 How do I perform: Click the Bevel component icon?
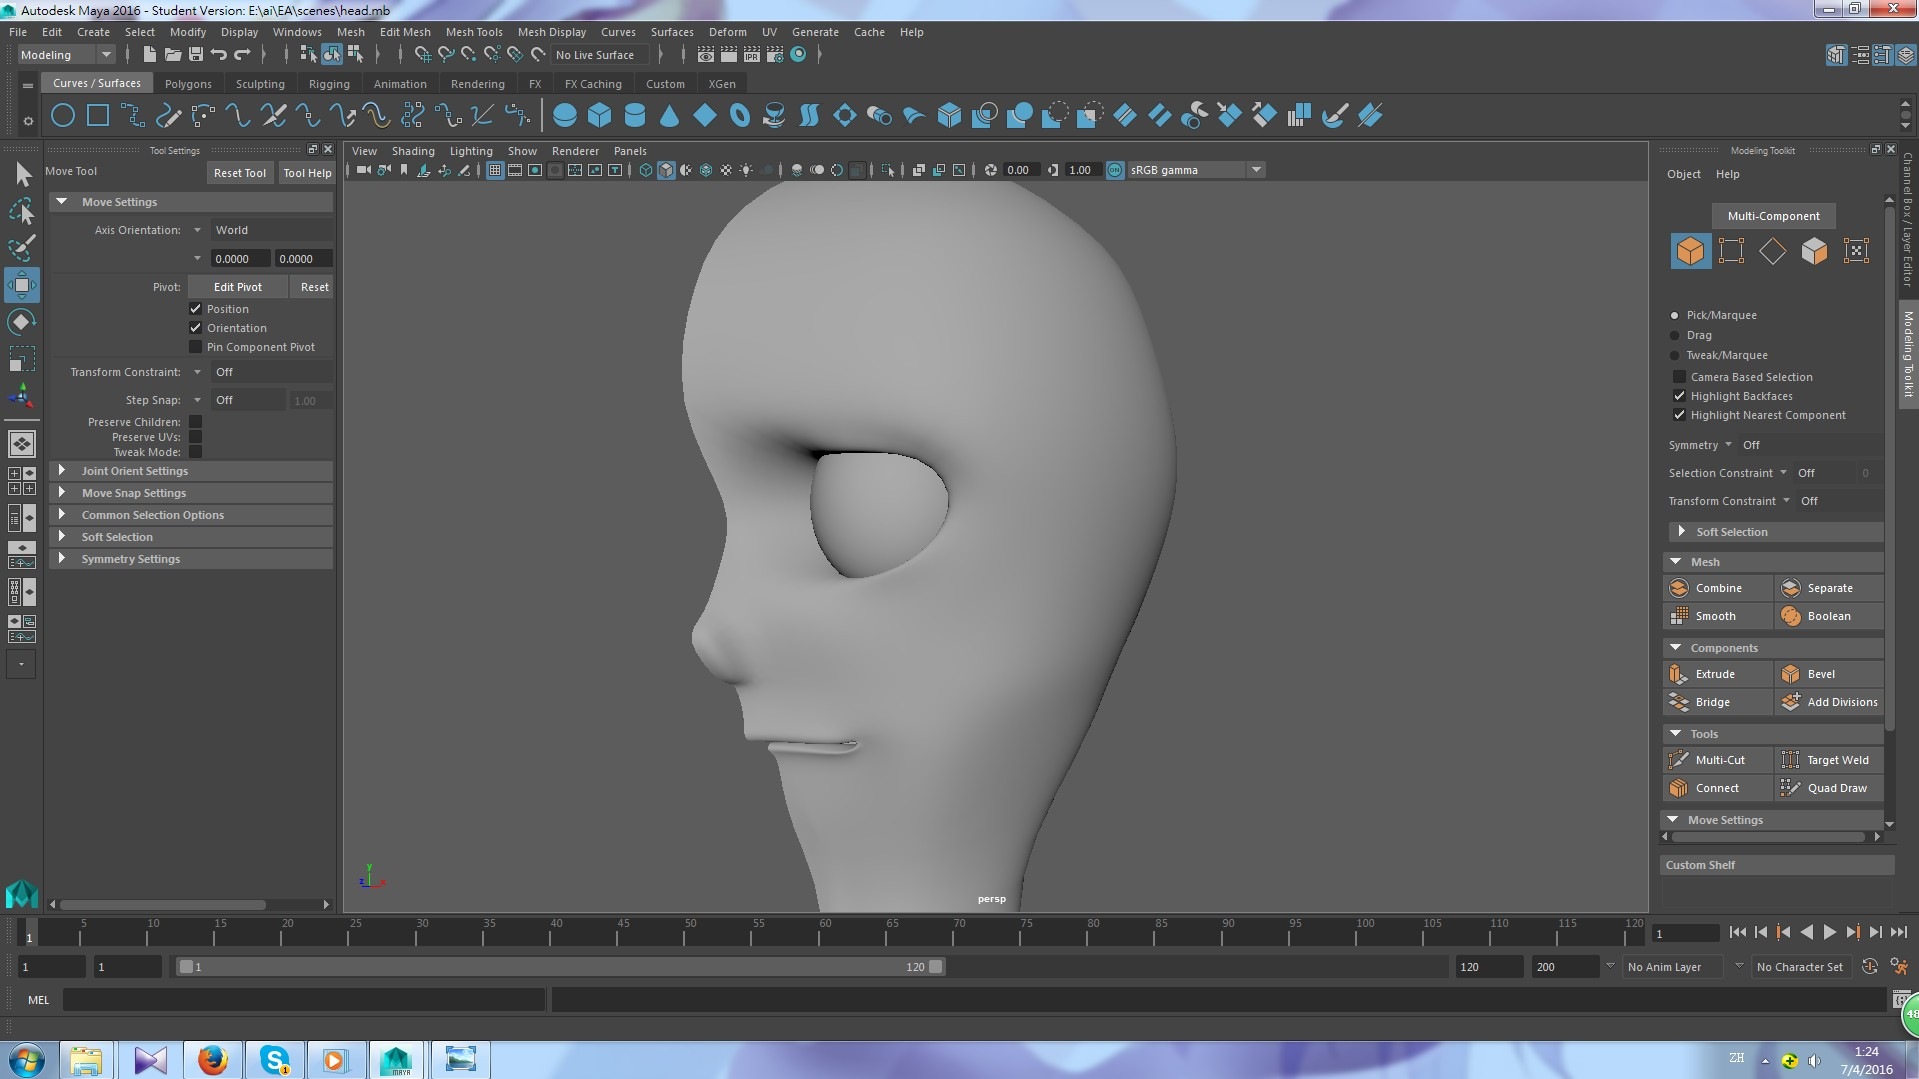point(1790,674)
